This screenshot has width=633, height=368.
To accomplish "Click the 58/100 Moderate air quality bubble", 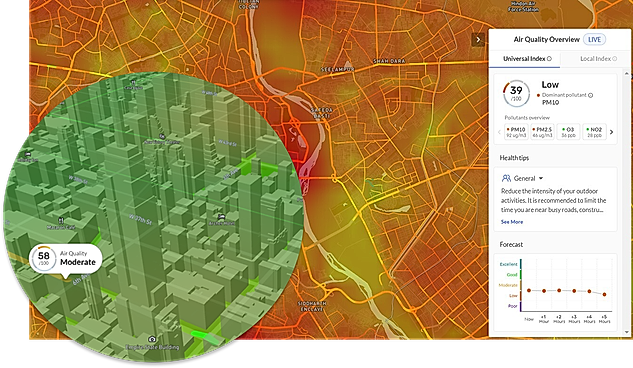I will pos(65,258).
